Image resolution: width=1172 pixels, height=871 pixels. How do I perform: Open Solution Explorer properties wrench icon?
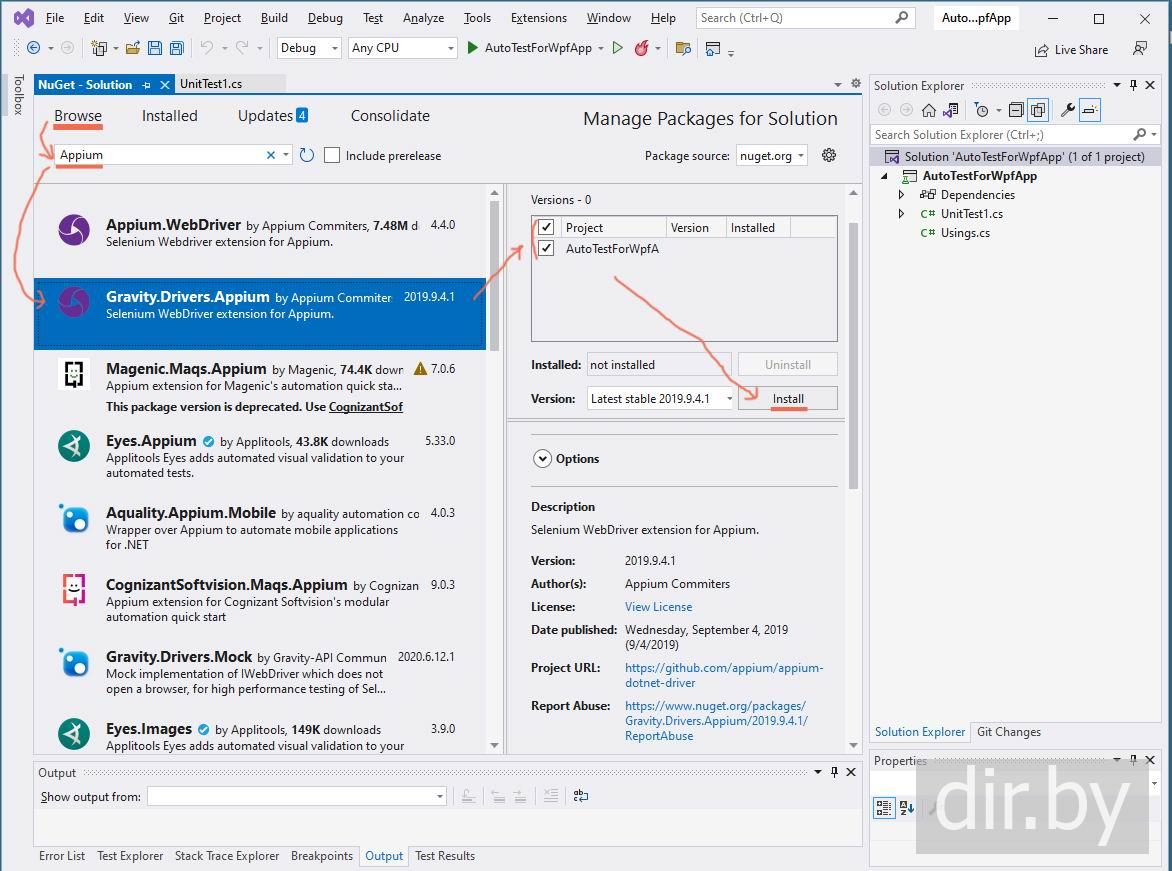1067,110
